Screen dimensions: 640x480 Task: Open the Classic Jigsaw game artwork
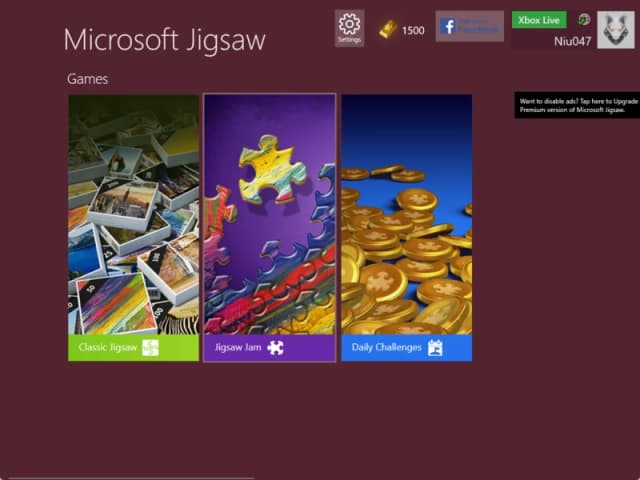[133, 215]
